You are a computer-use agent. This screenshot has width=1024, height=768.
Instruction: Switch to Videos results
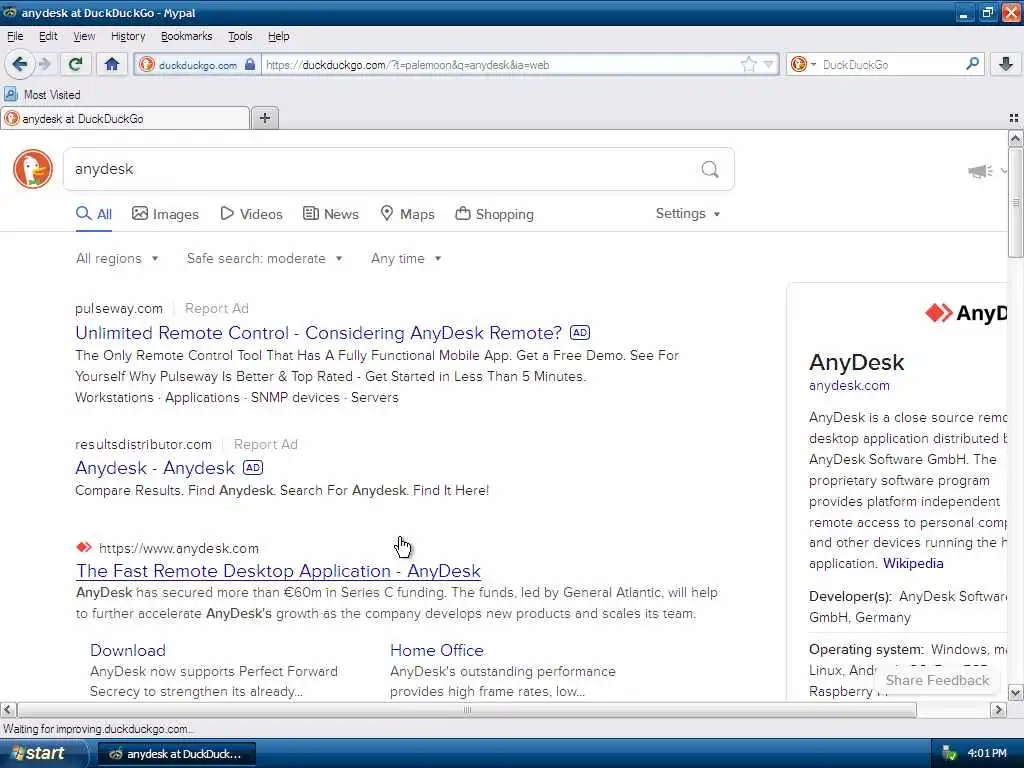251,214
